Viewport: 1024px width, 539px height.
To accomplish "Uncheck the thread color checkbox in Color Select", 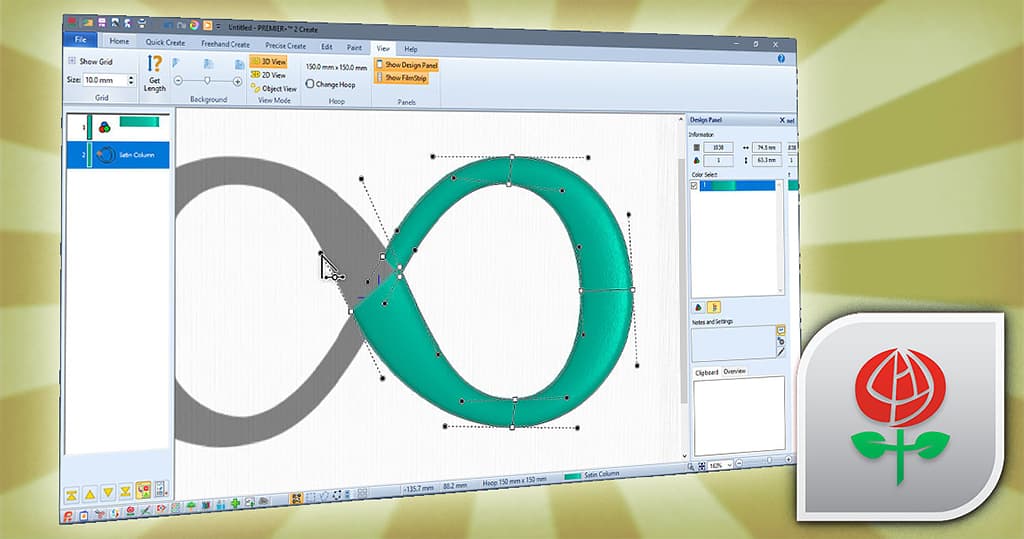I will 695,185.
